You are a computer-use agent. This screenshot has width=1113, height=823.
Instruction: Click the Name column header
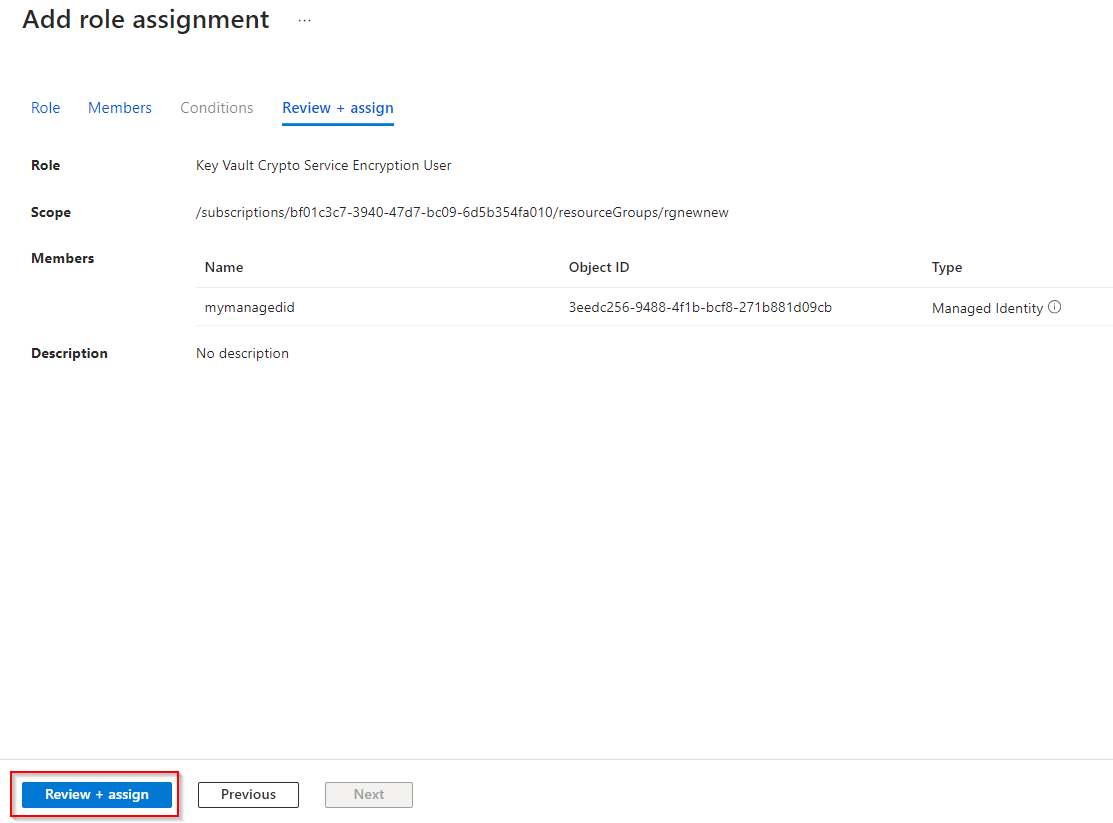[224, 268]
